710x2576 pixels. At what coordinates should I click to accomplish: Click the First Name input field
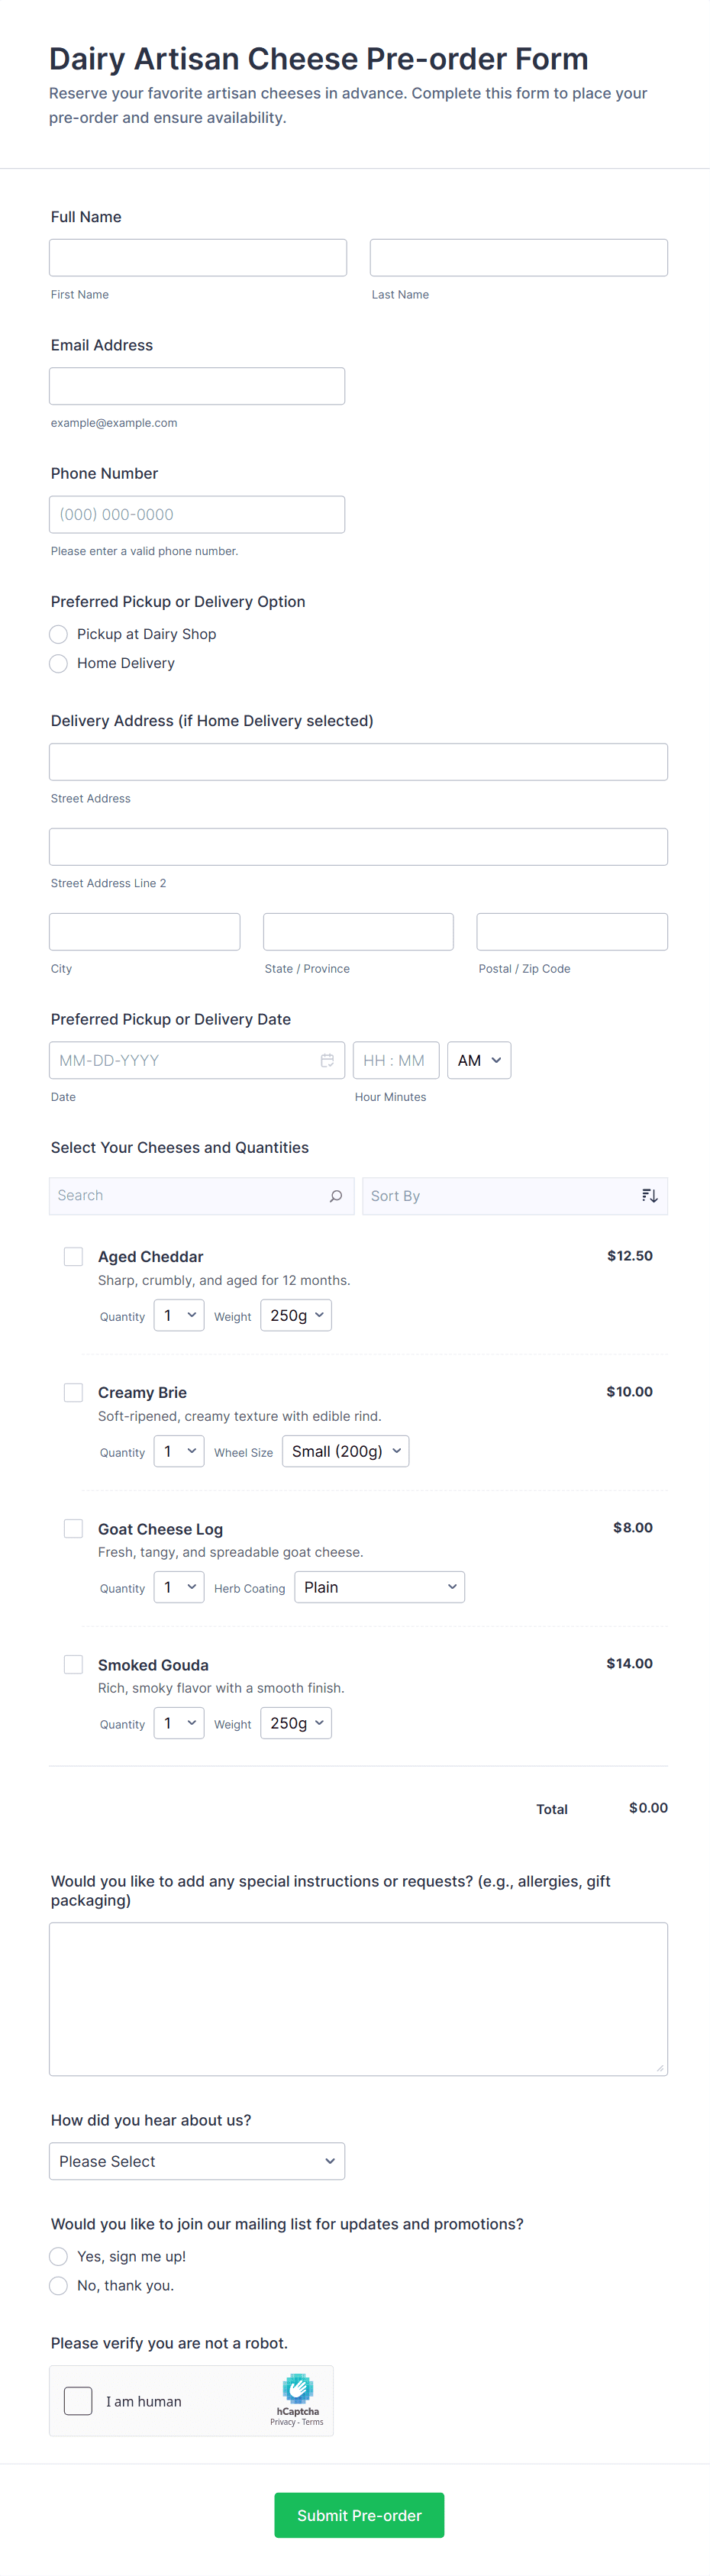point(198,257)
